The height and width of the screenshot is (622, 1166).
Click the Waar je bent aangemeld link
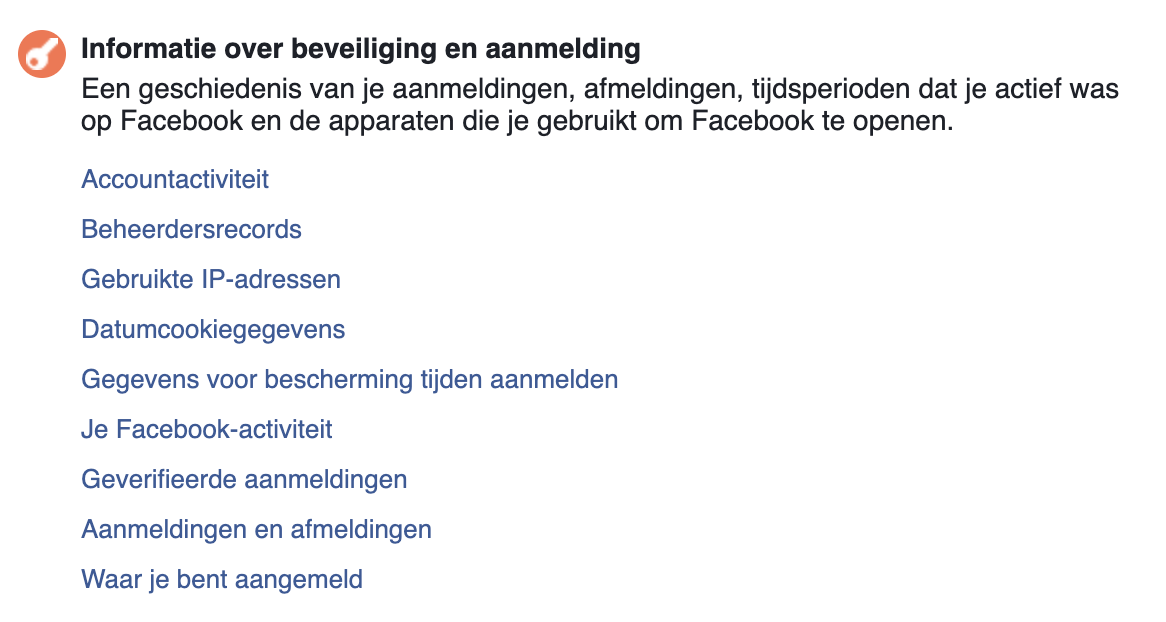(222, 580)
